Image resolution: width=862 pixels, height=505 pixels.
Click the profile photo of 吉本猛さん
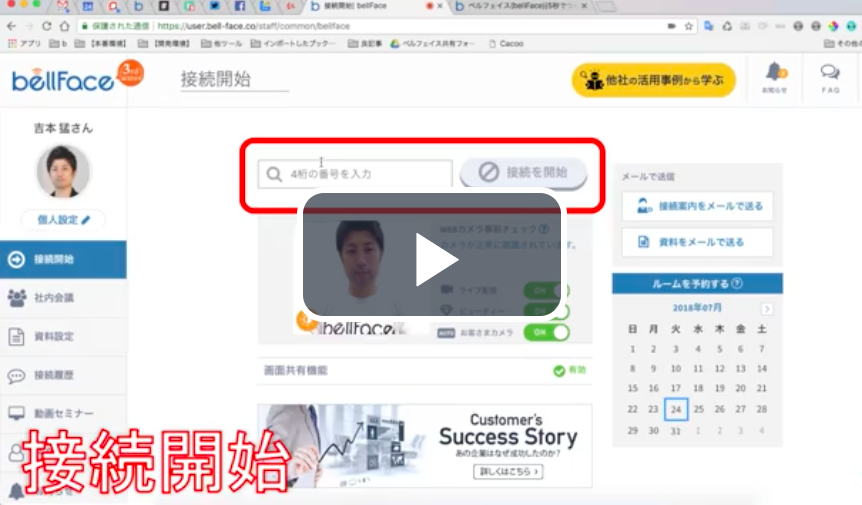point(63,171)
